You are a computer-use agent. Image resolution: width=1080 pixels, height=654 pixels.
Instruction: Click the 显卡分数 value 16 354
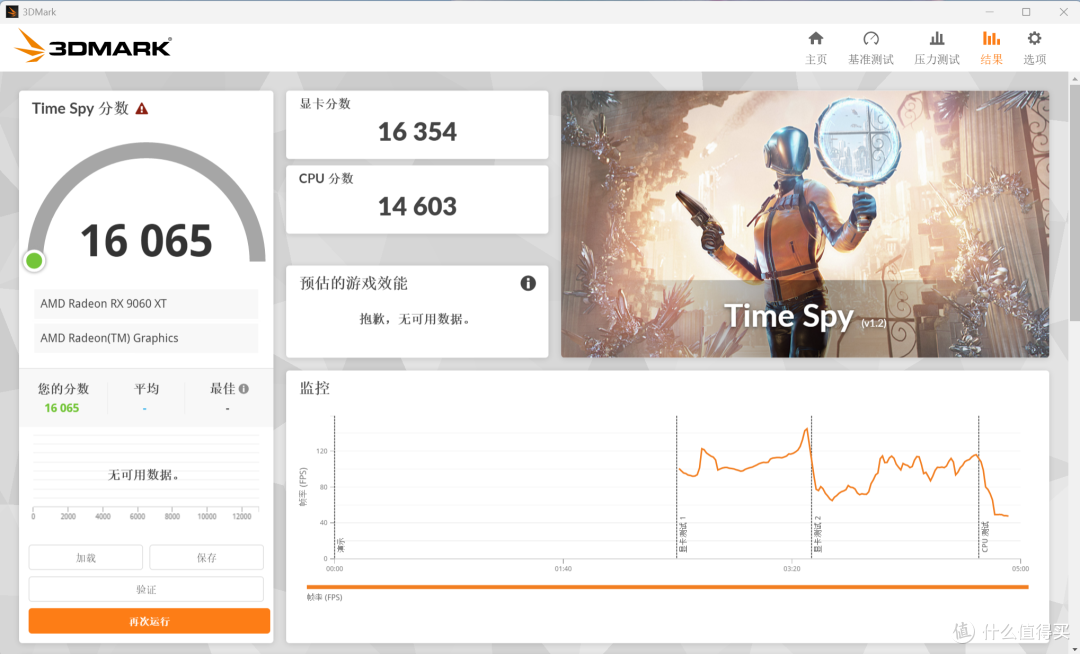click(417, 131)
